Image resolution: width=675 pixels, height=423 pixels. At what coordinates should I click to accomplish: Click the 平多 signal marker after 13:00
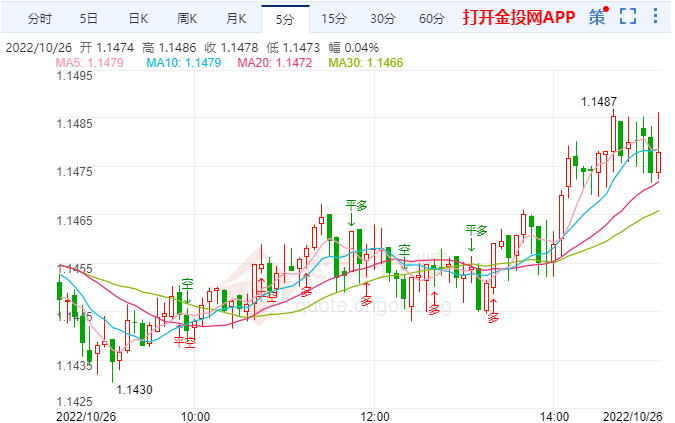click(476, 230)
